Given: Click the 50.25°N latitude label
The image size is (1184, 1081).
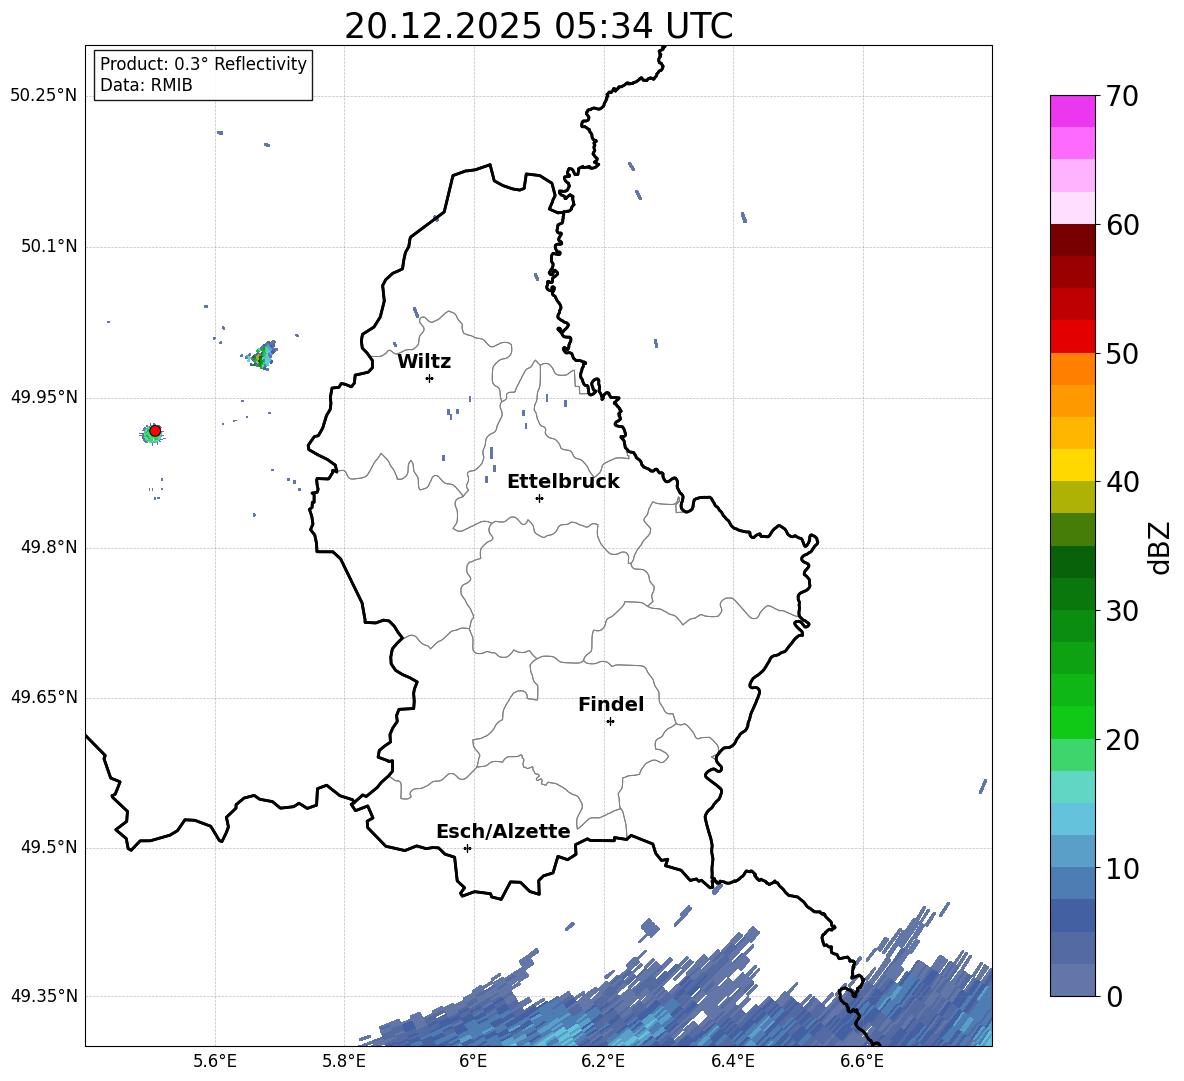Looking at the screenshot, I should tap(44, 96).
